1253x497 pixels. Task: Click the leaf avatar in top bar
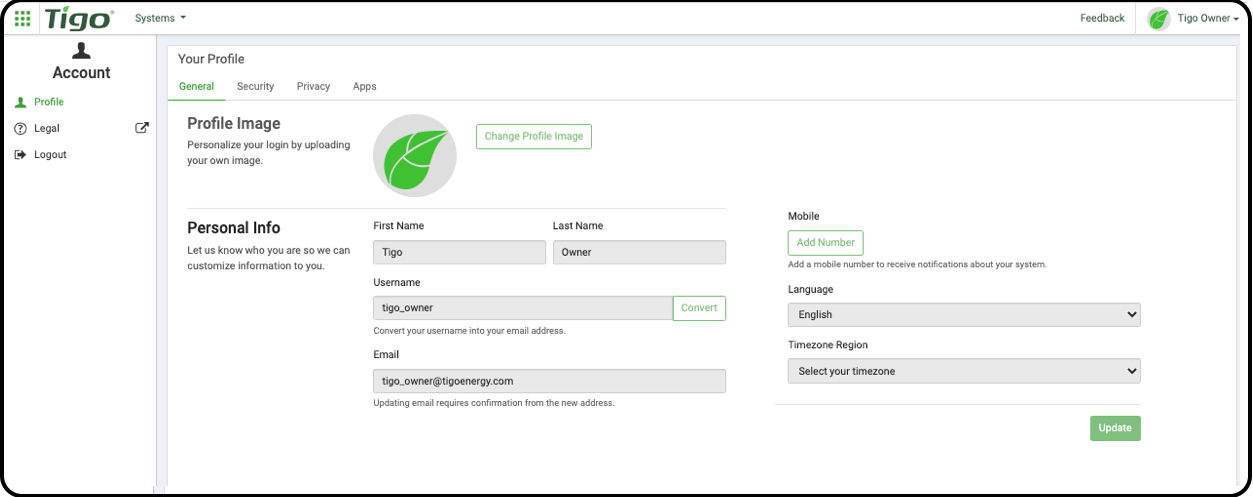pos(1159,18)
